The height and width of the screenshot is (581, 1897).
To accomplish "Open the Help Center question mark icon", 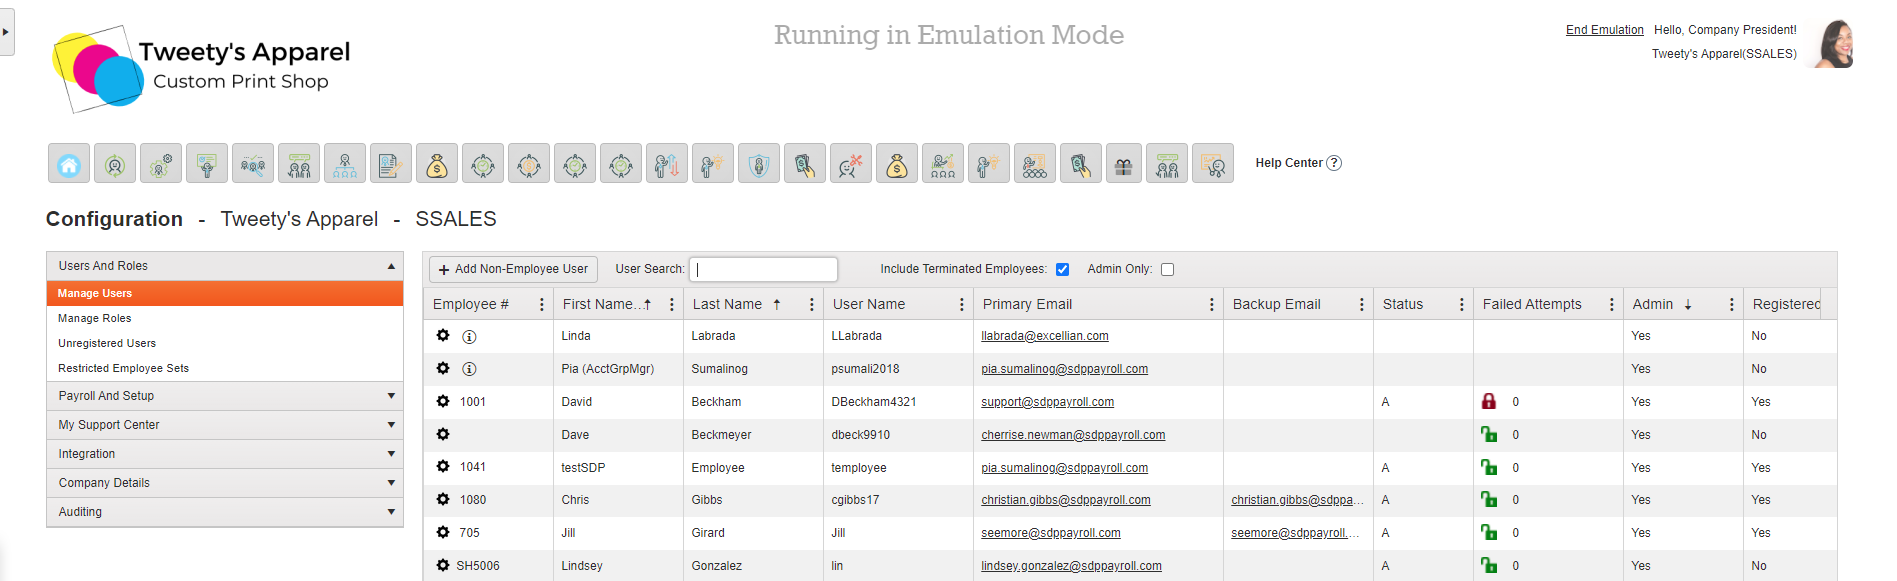I will coord(1334,163).
